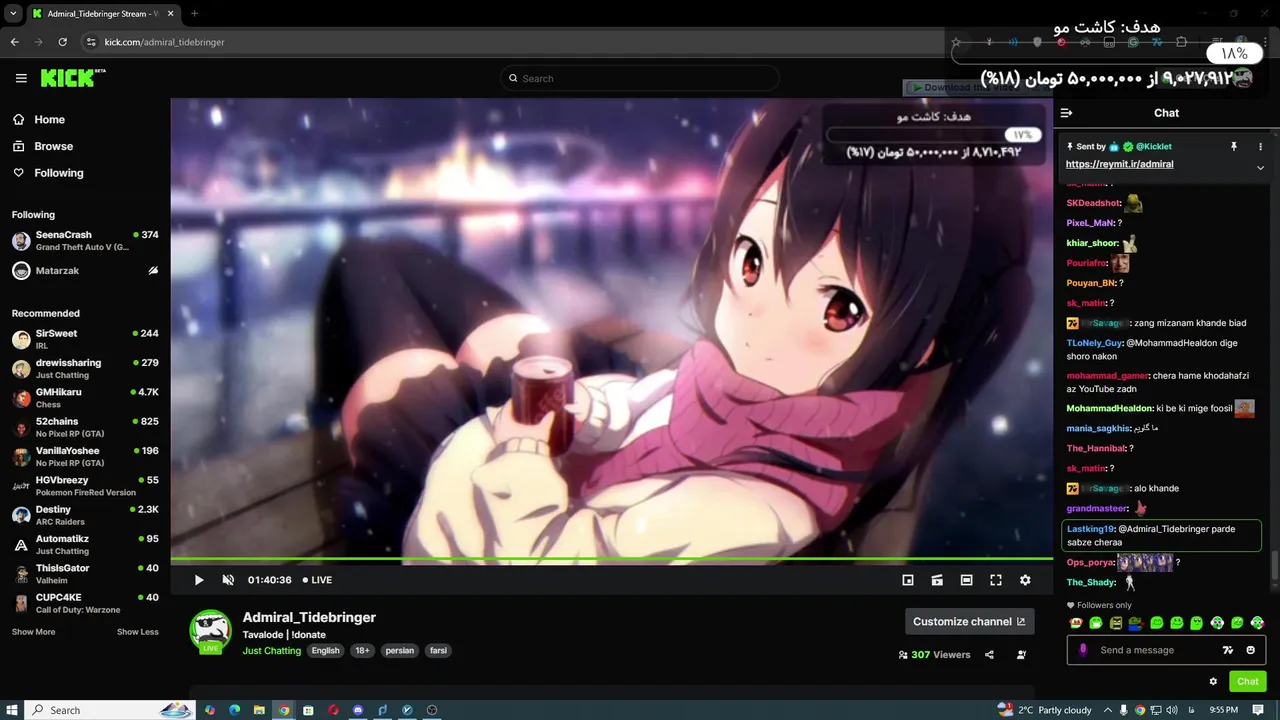Unpin the pinned Kicklet message
The height and width of the screenshot is (720, 1280).
point(1233,146)
